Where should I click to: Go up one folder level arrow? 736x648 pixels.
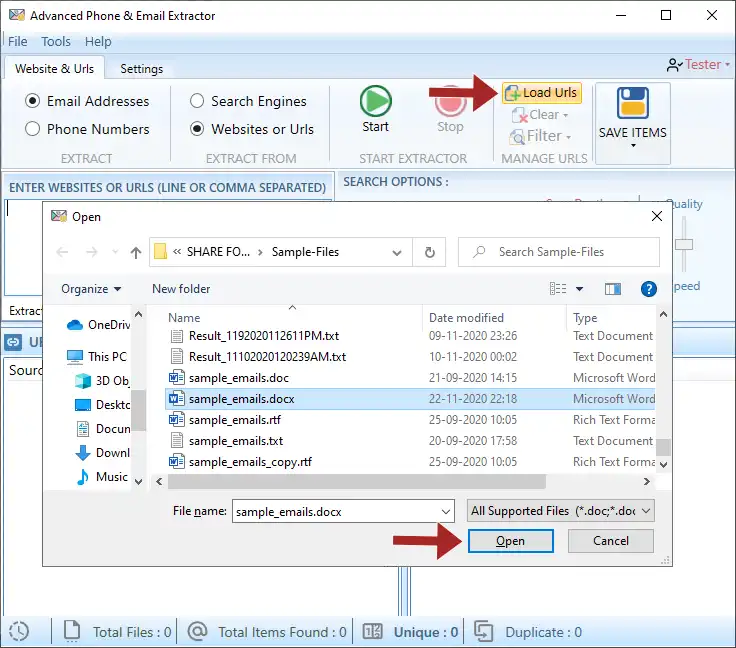click(x=136, y=253)
